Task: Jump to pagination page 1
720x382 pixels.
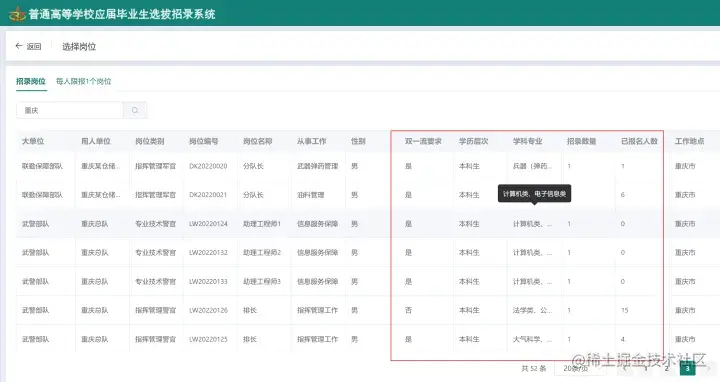Action: [646, 368]
